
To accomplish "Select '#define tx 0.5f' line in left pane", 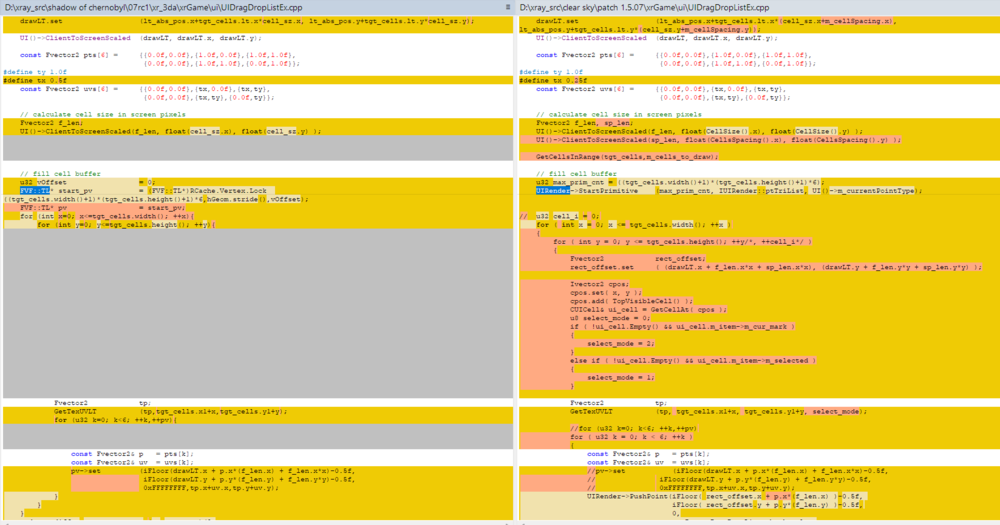I will point(258,80).
